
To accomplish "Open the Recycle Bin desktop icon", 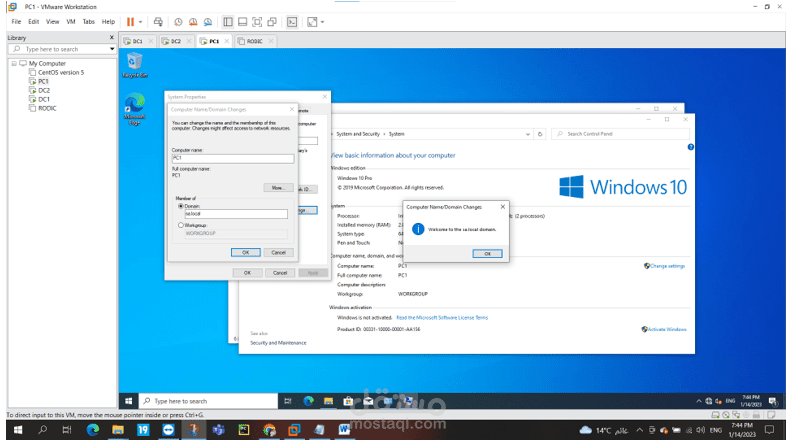I will click(134, 66).
